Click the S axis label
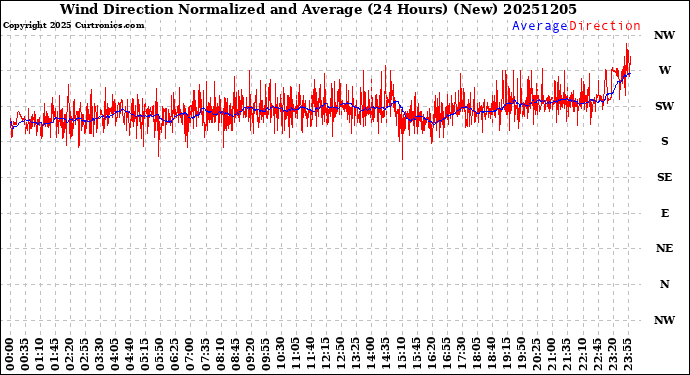This screenshot has height=375, width=690. 664,141
